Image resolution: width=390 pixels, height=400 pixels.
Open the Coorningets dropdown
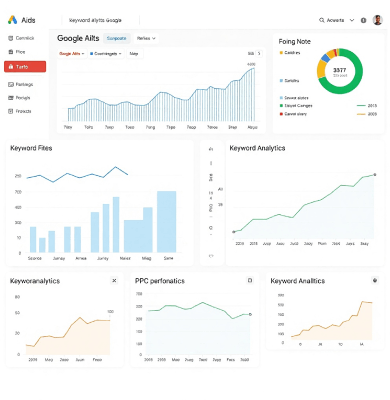[x=106, y=54]
